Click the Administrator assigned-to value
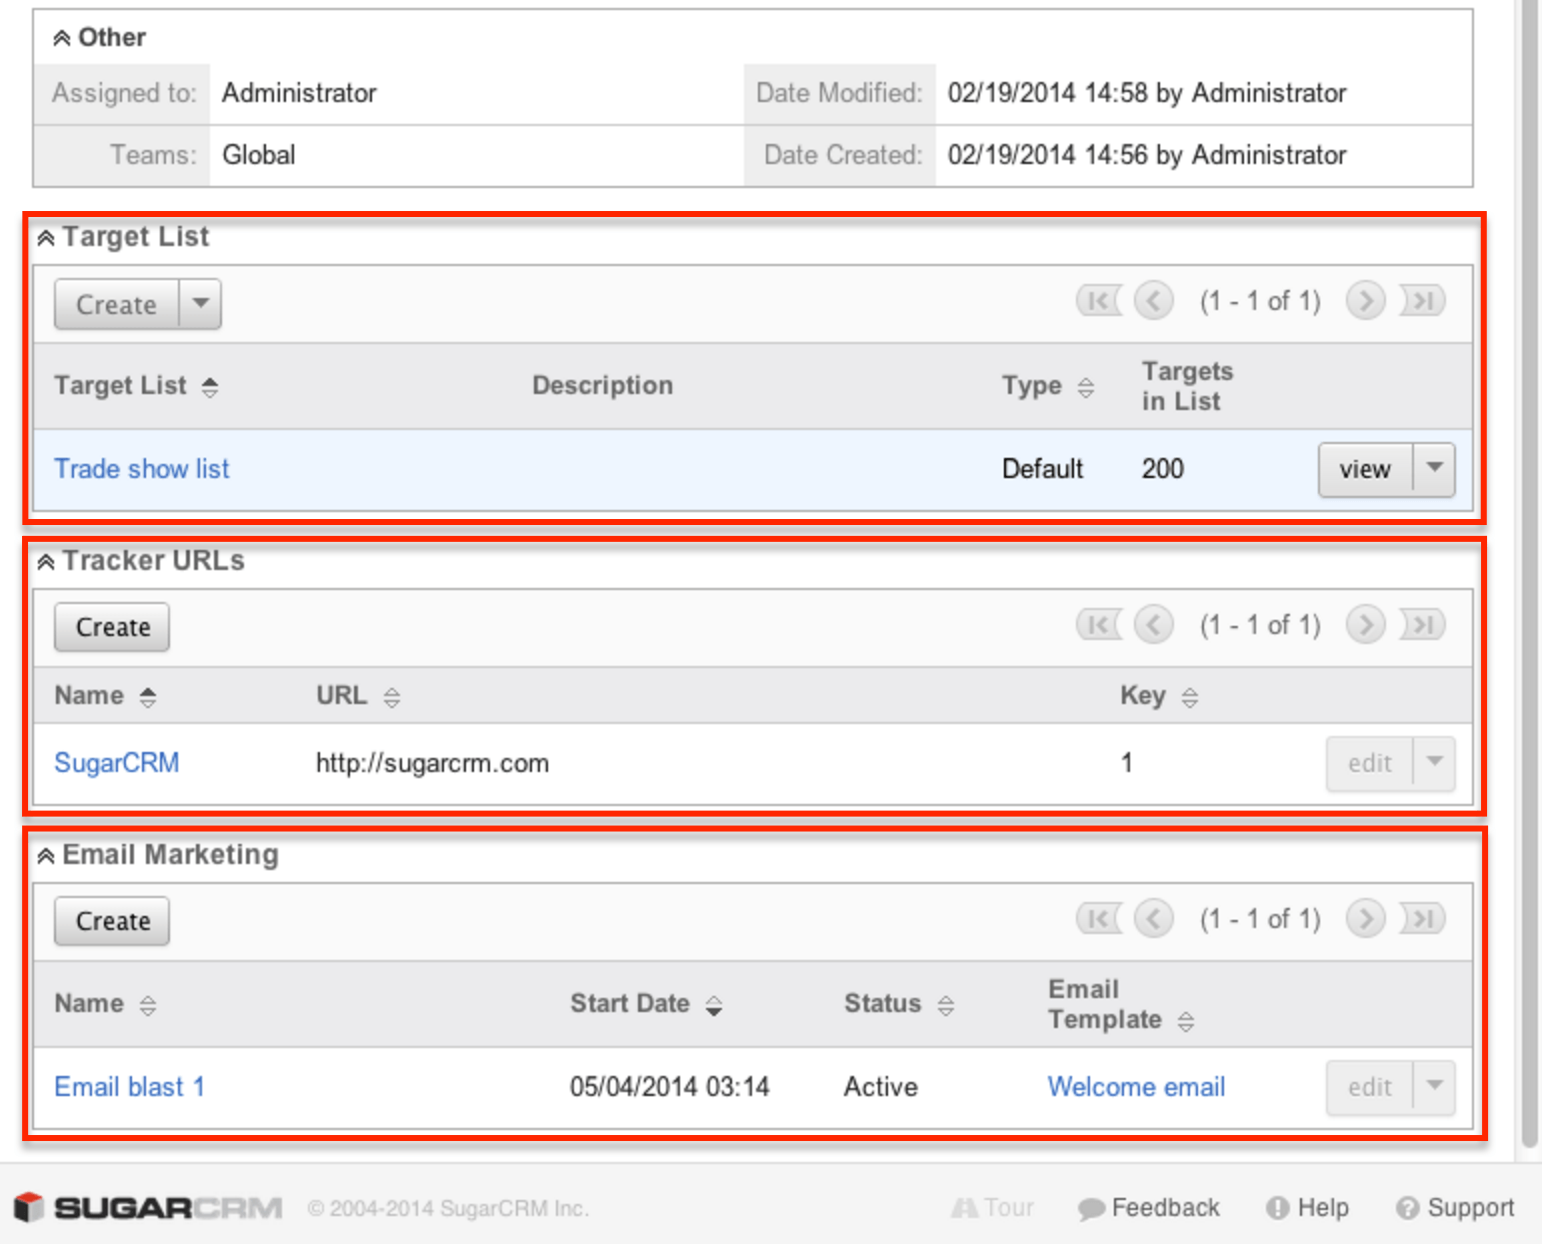Image resolution: width=1542 pixels, height=1244 pixels. (299, 93)
